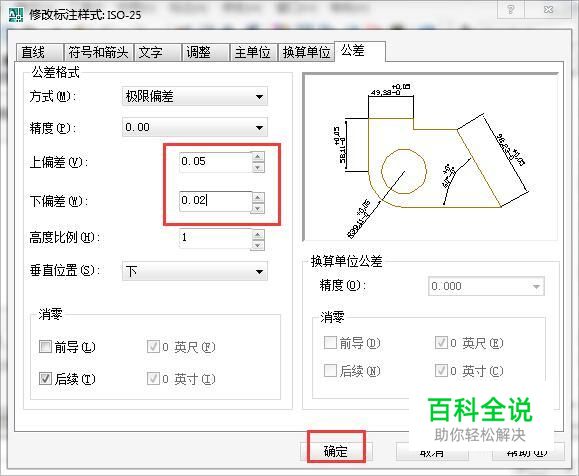
Task: Decrease 上偏差 value with down arrow
Action: pos(258,167)
